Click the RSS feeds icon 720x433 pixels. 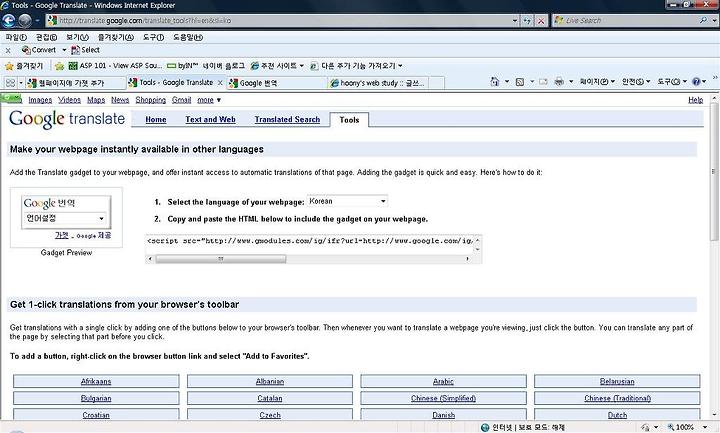tap(520, 82)
